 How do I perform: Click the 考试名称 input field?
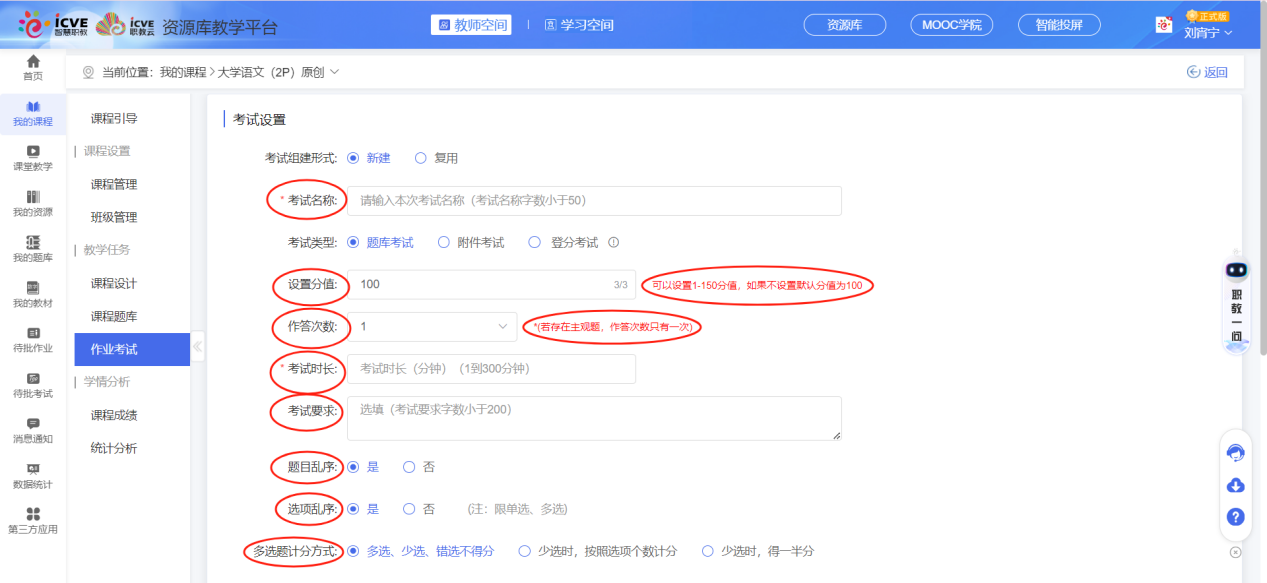click(x=594, y=200)
